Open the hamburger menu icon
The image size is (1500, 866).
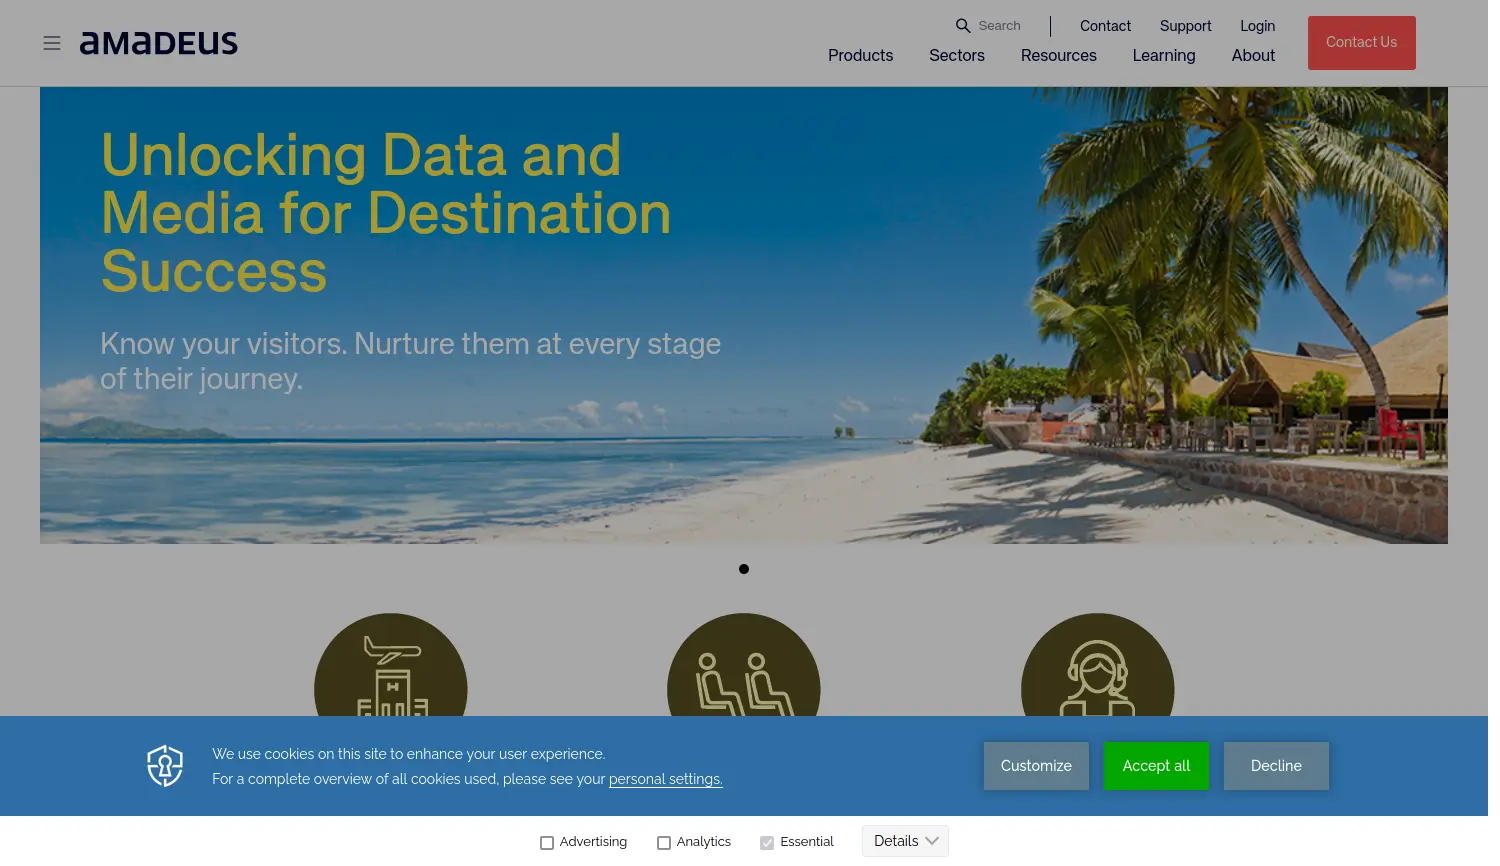pyautogui.click(x=52, y=43)
